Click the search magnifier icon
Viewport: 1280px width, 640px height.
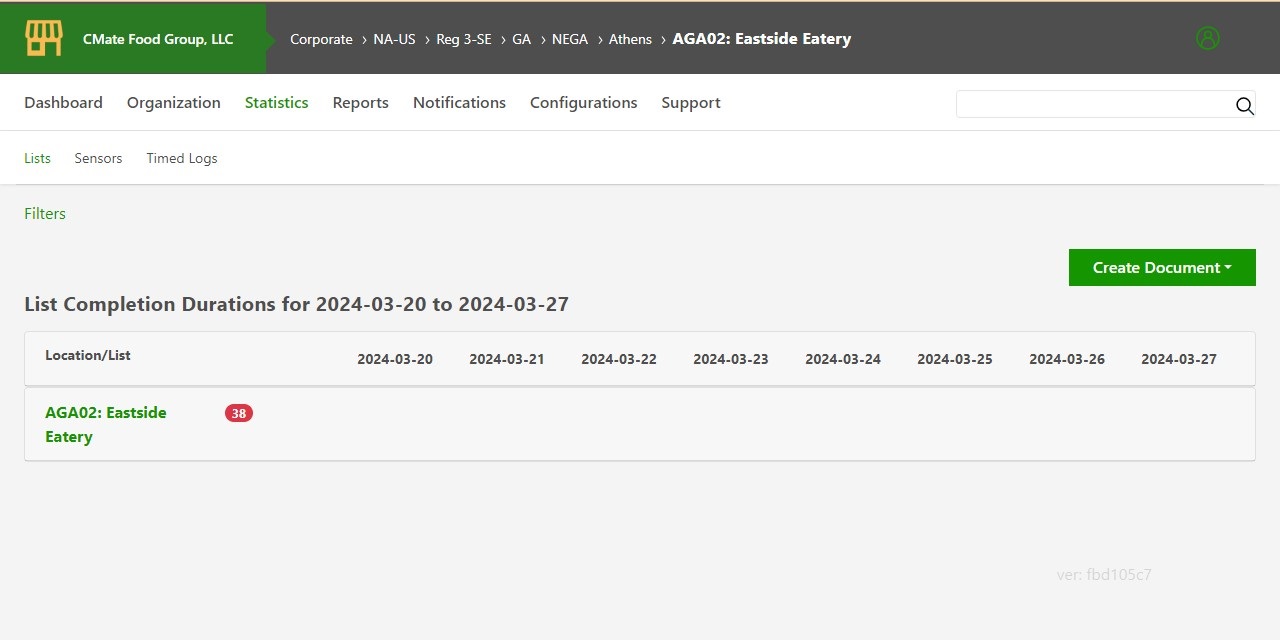point(1244,105)
